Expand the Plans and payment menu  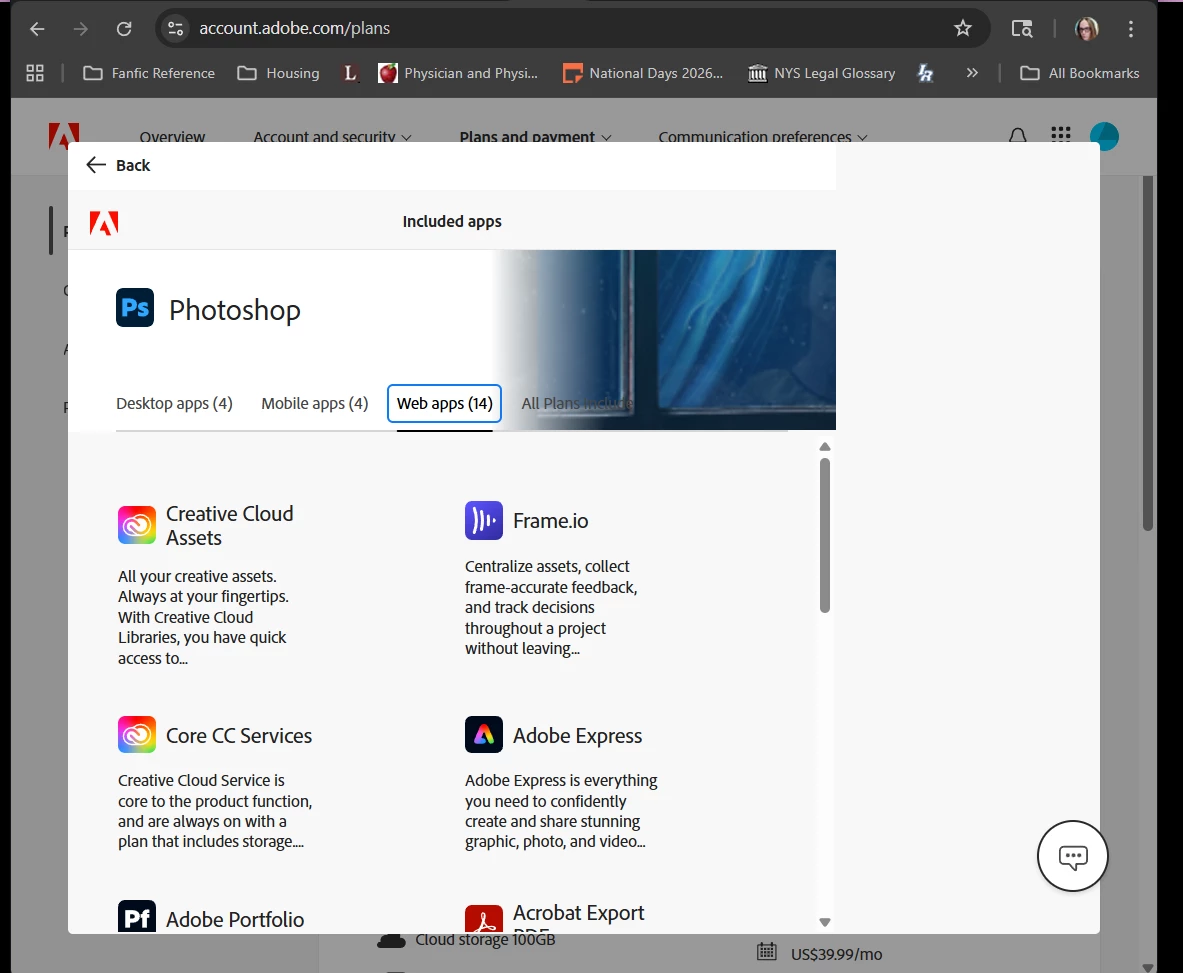click(535, 137)
